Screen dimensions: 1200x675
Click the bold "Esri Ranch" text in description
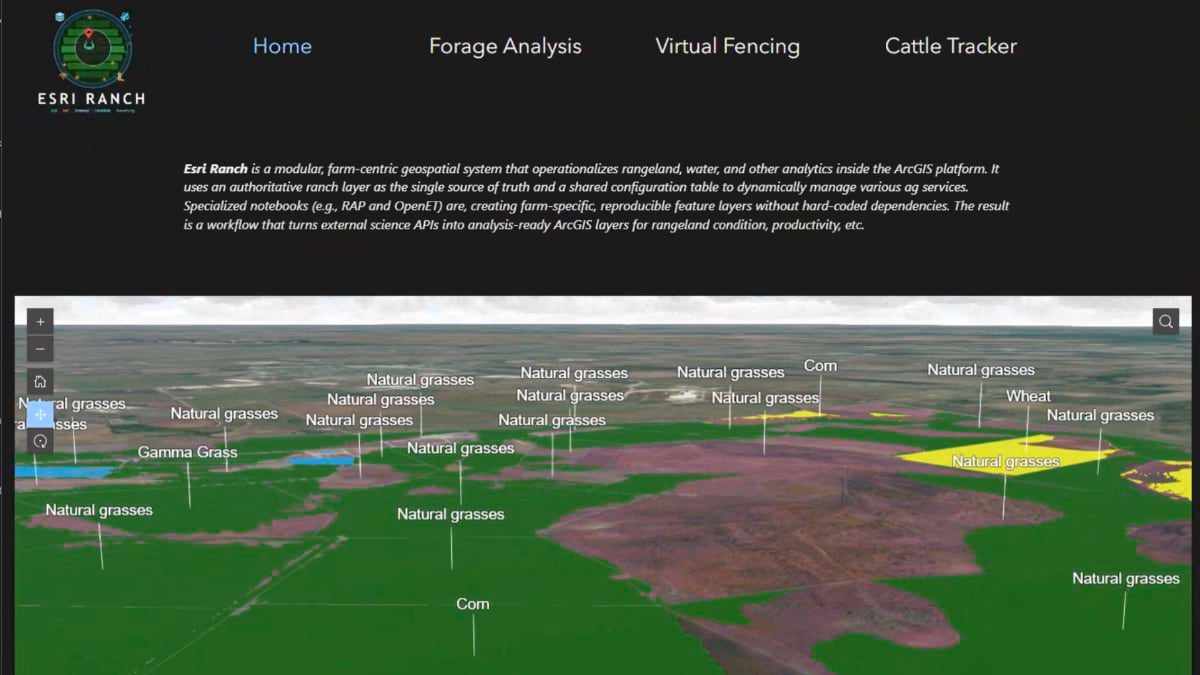(215, 169)
